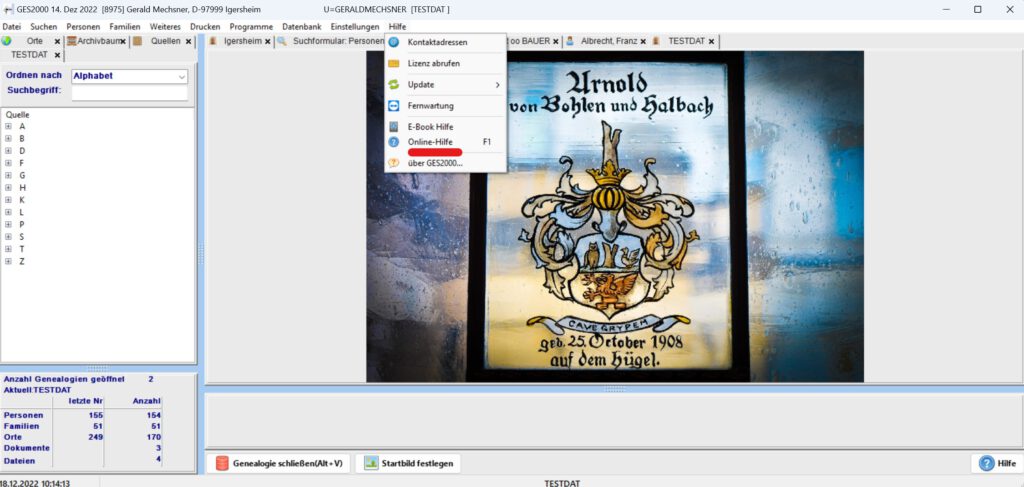Viewport: 1024px width, 487px height.
Task: Click the Personen row in statistics table
Action: point(82,415)
